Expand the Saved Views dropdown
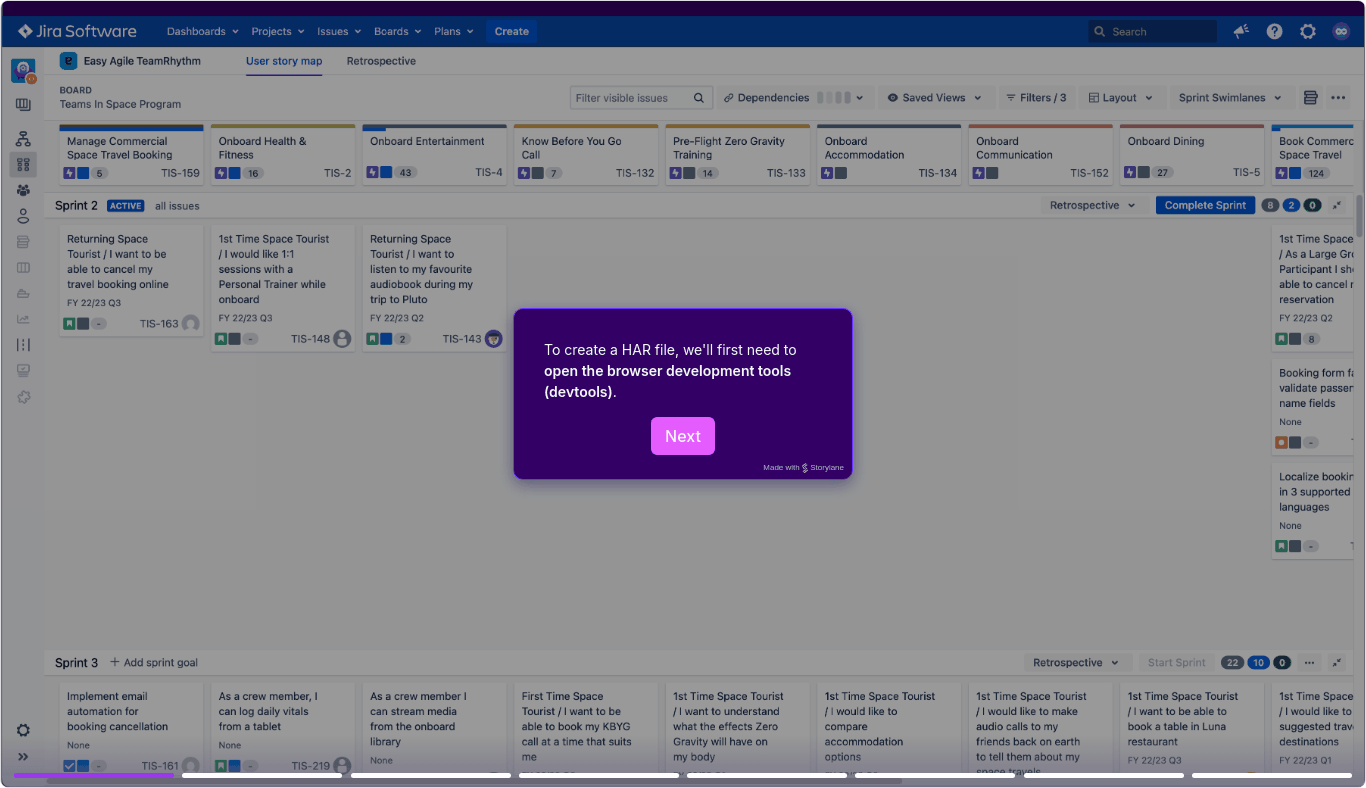 (x=934, y=98)
